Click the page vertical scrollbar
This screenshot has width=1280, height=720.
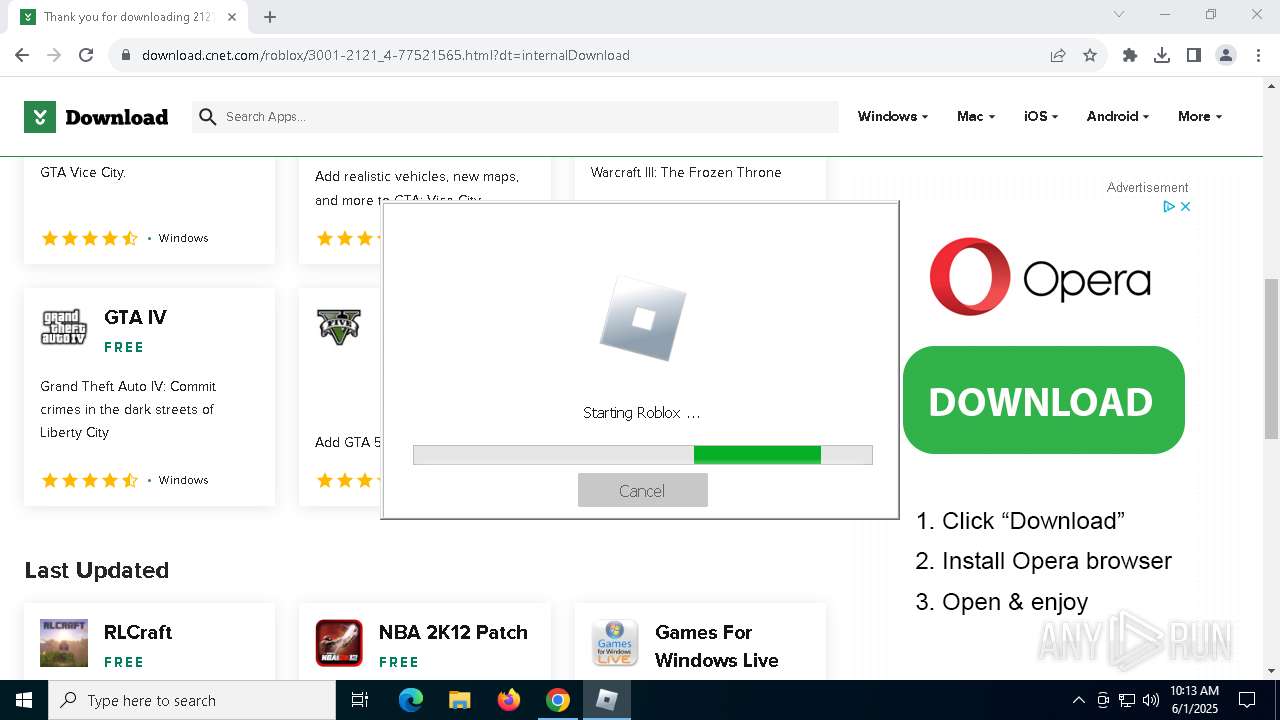click(1271, 358)
